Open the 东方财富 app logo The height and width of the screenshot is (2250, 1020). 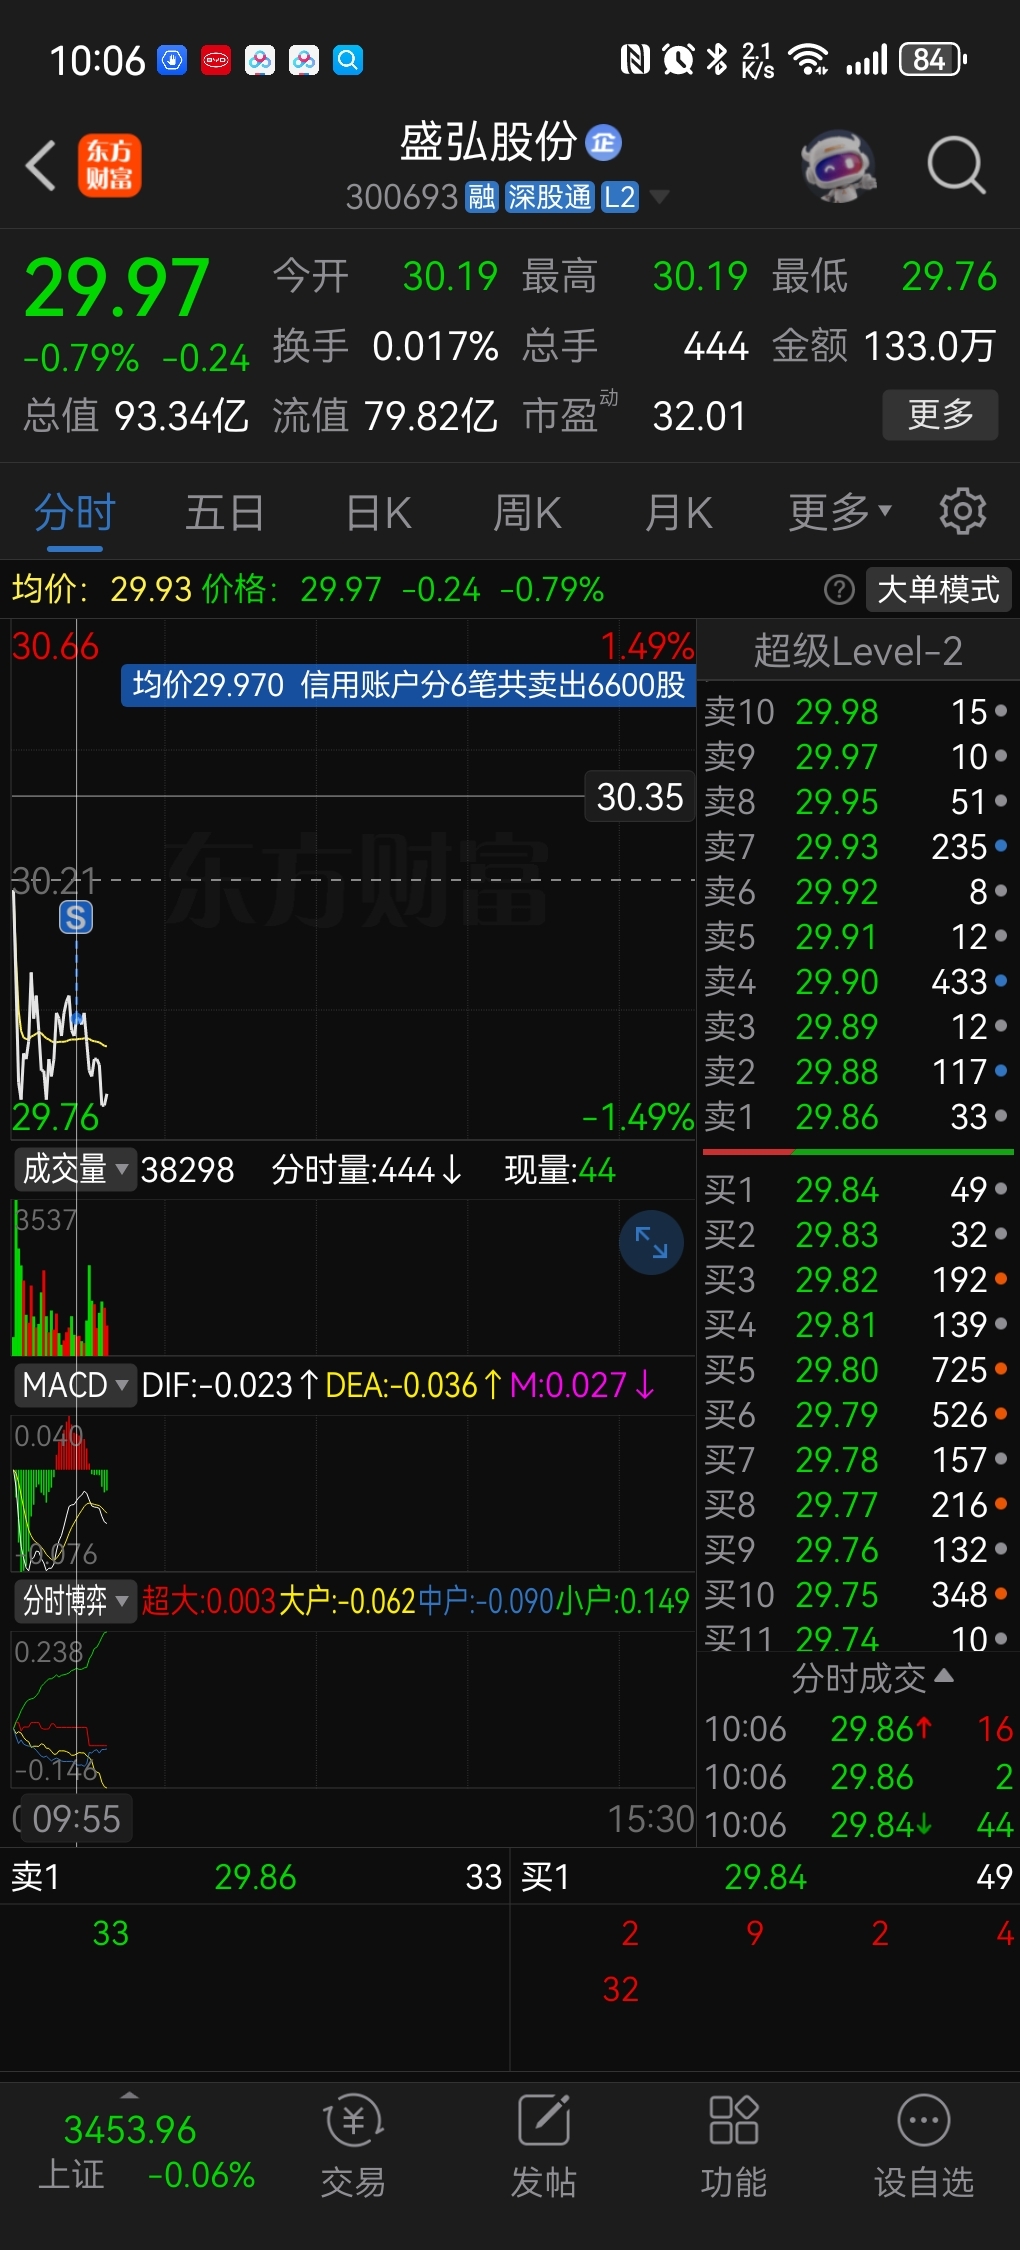click(110, 165)
